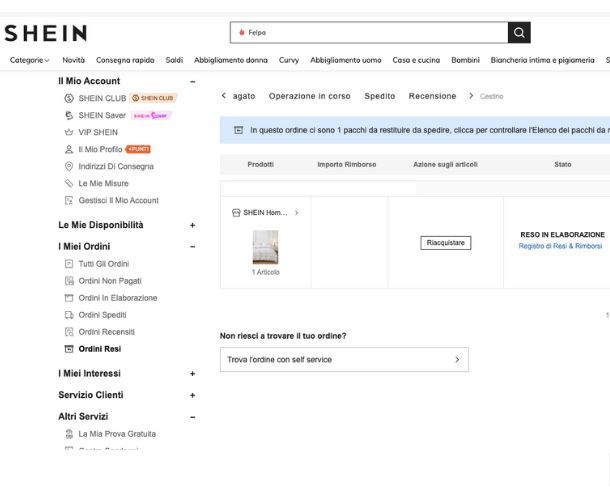610x500 pixels.
Task: Click the Ordini Recensiti icon
Action: (x=69, y=332)
